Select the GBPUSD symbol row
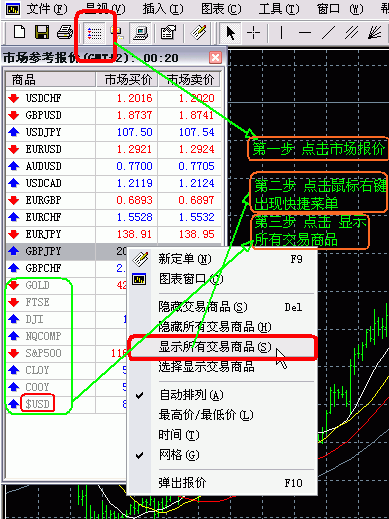 pos(113,115)
